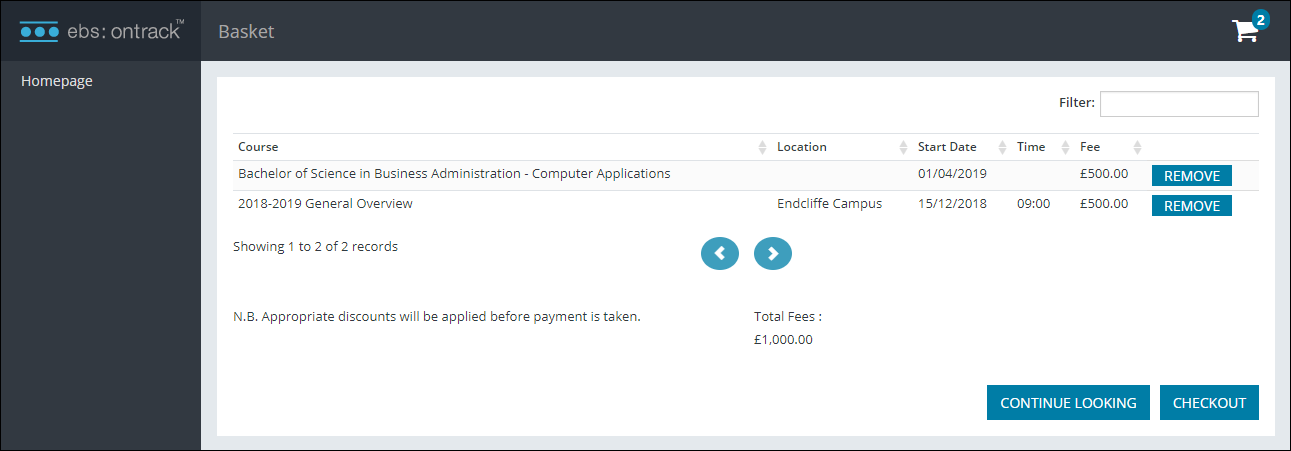Image resolution: width=1291 pixels, height=451 pixels.
Task: Open Homepage in the sidebar
Action: point(57,81)
